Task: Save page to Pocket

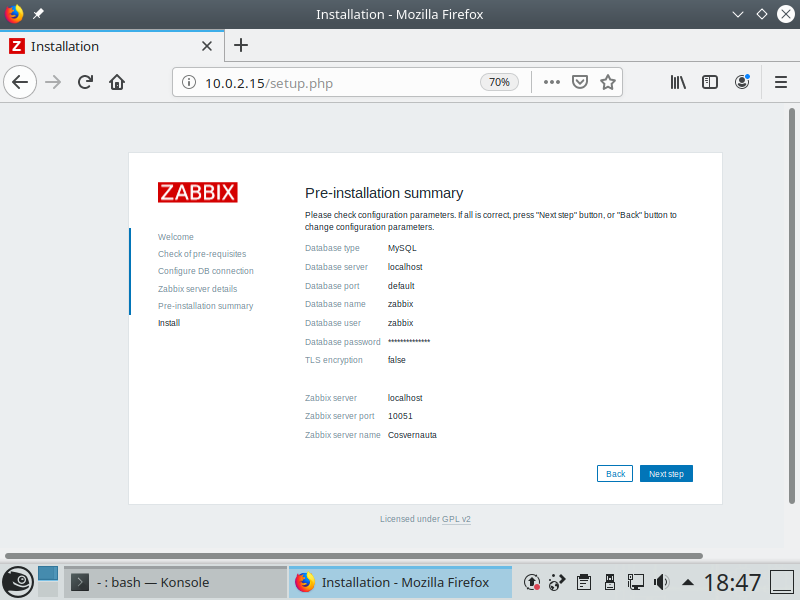Action: point(580,82)
